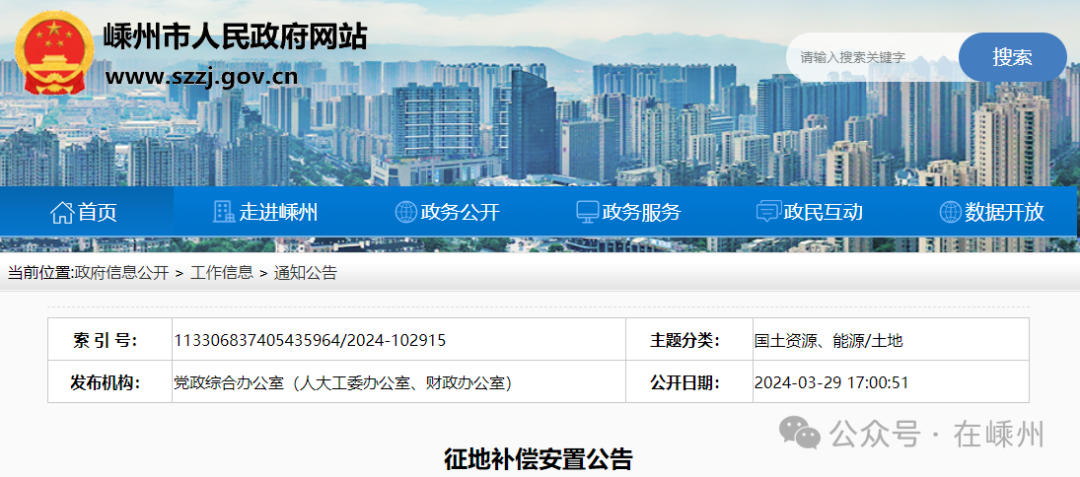Click the building icon beside 走进嵊州
The width and height of the screenshot is (1080, 477).
[224, 212]
